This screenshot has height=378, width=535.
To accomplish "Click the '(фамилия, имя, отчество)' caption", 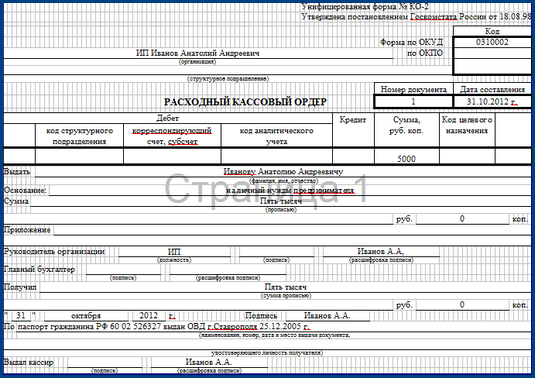I will (x=284, y=181).
